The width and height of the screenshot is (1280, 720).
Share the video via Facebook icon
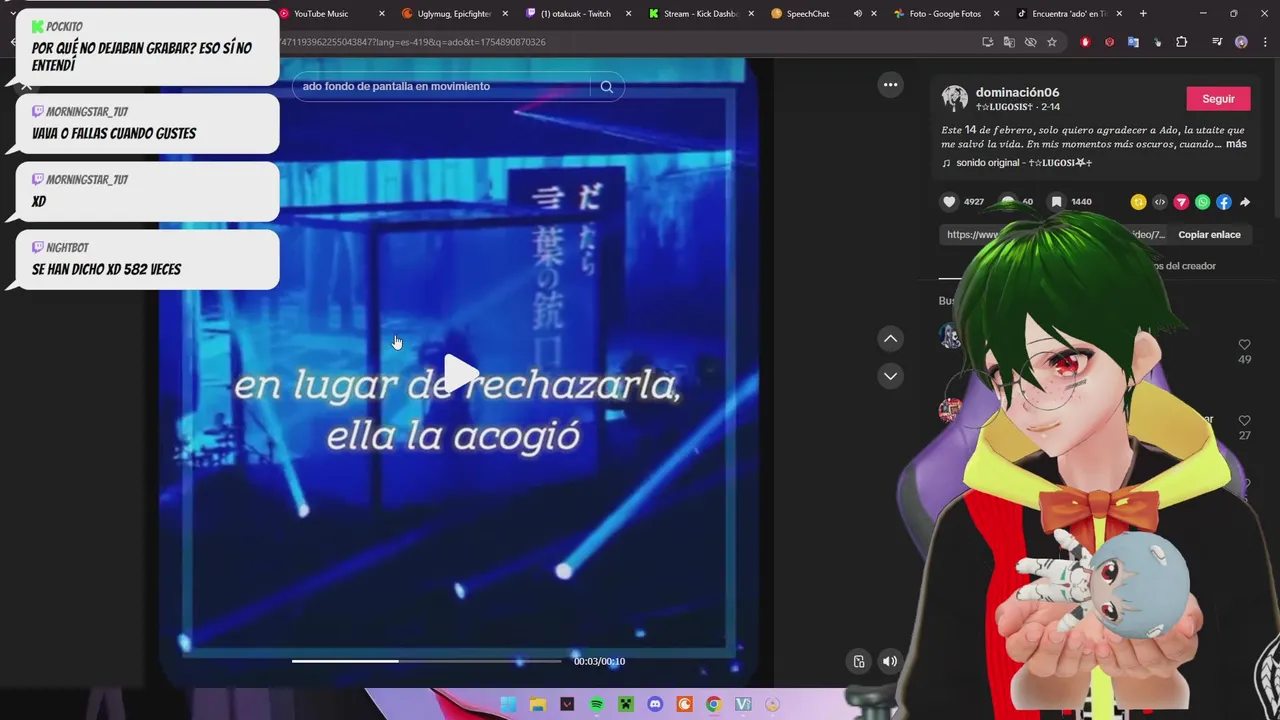(x=1224, y=202)
